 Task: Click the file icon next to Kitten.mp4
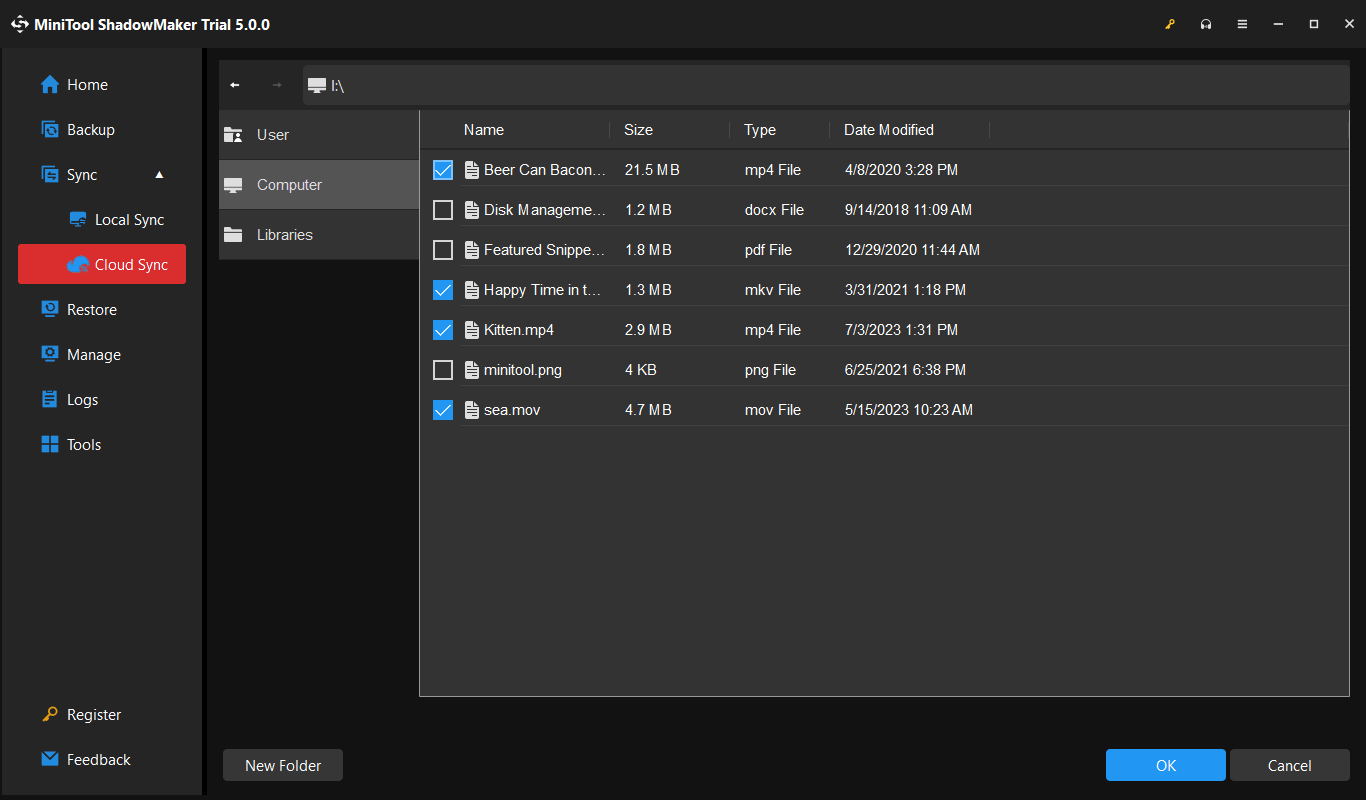[x=473, y=330]
